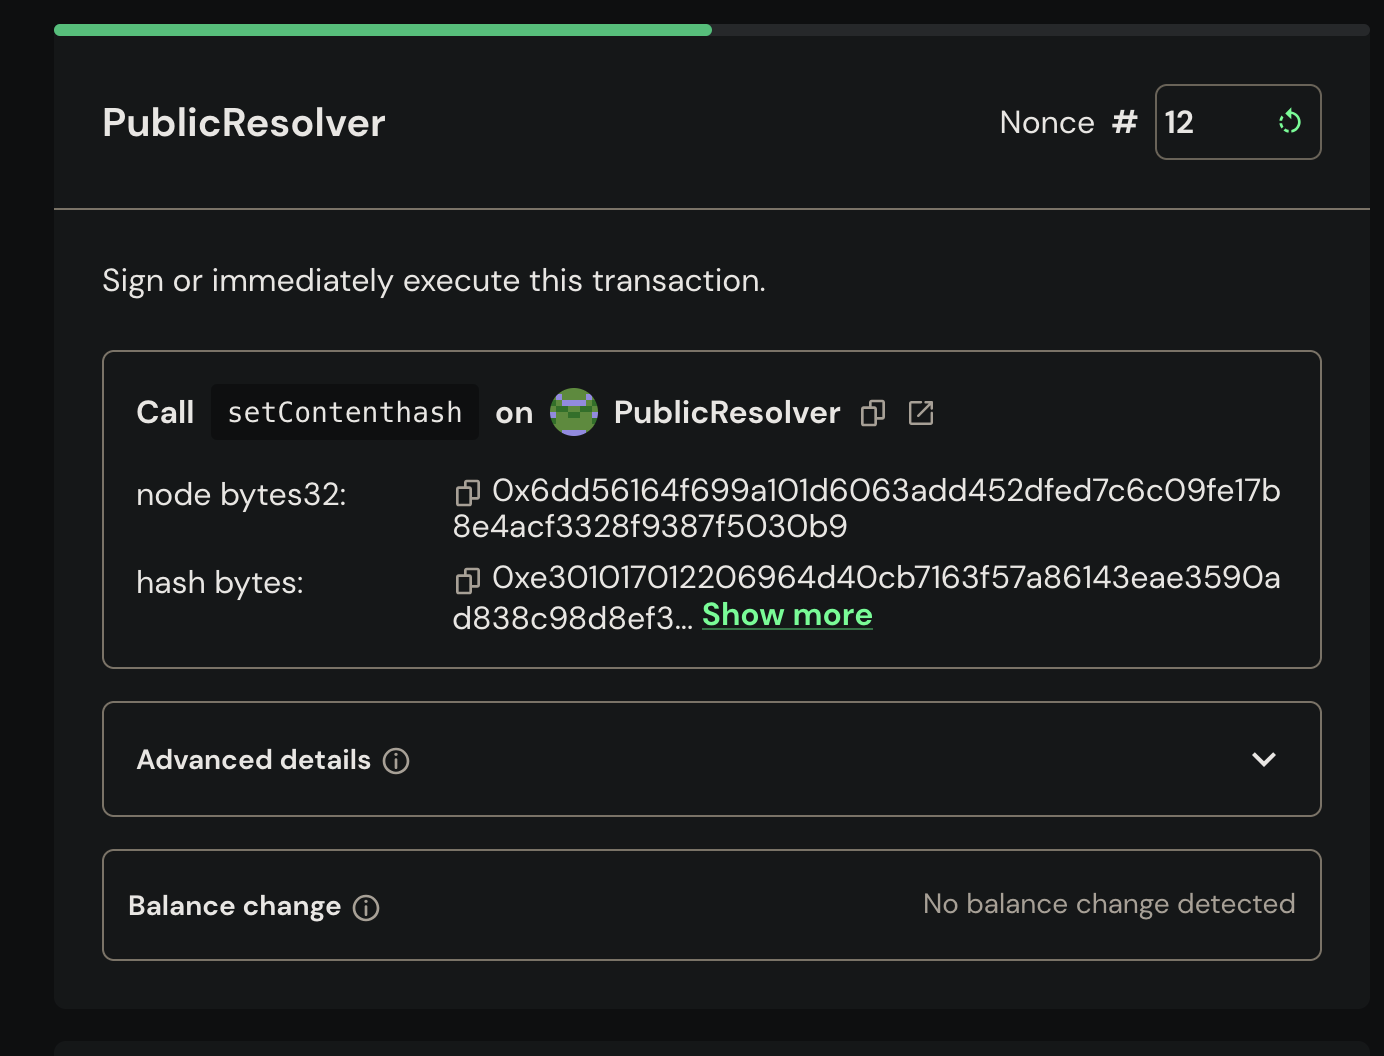Copy the hash bytes value
Image resolution: width=1384 pixels, height=1056 pixels.
[x=467, y=580]
